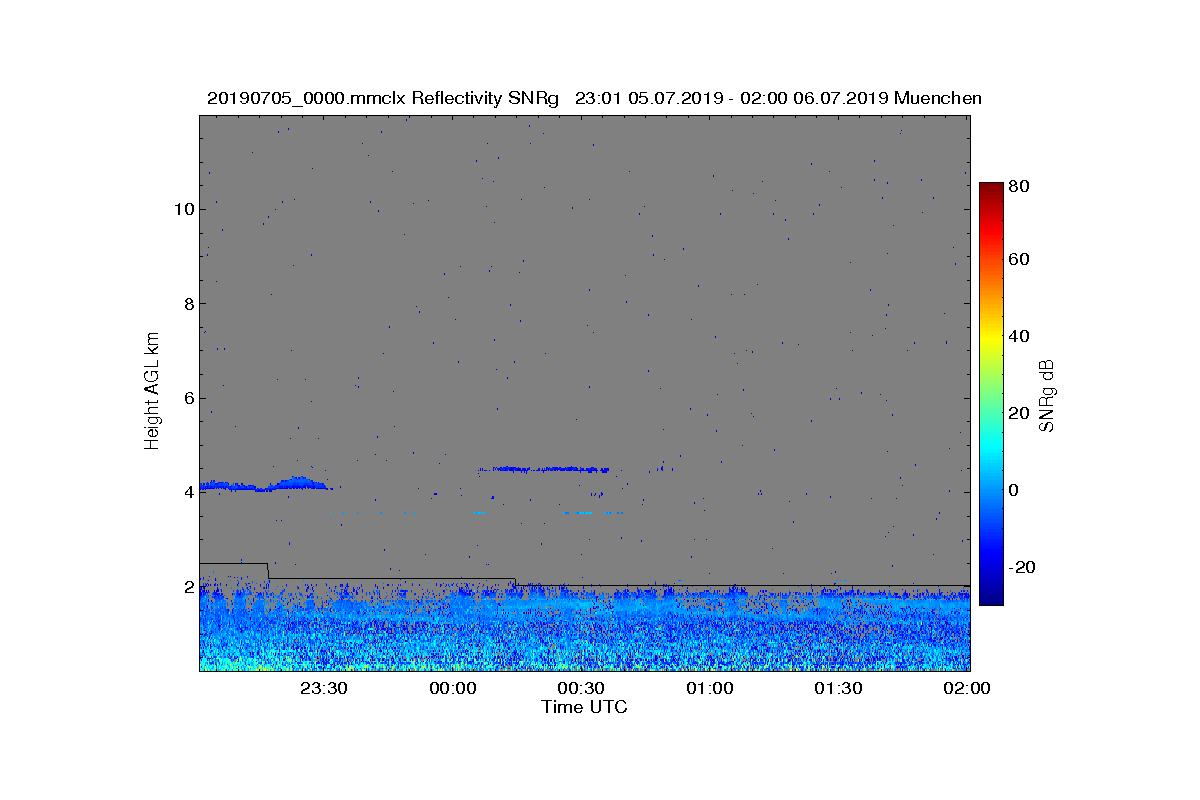Click the blue cloud layer near 4 km
Image resolution: width=1200 pixels, height=800 pixels.
pyautogui.click(x=266, y=485)
